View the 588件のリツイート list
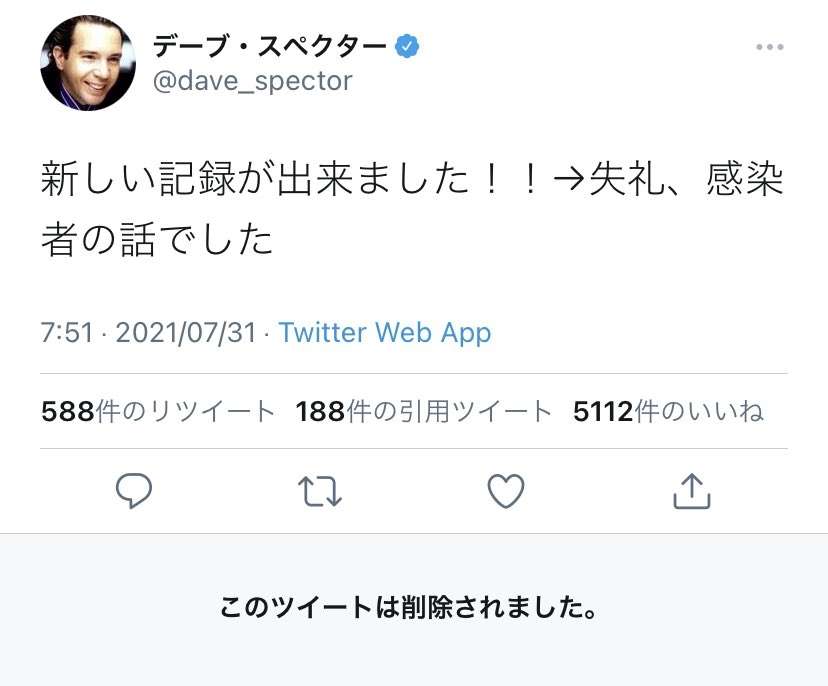This screenshot has height=686, width=828. (x=158, y=411)
